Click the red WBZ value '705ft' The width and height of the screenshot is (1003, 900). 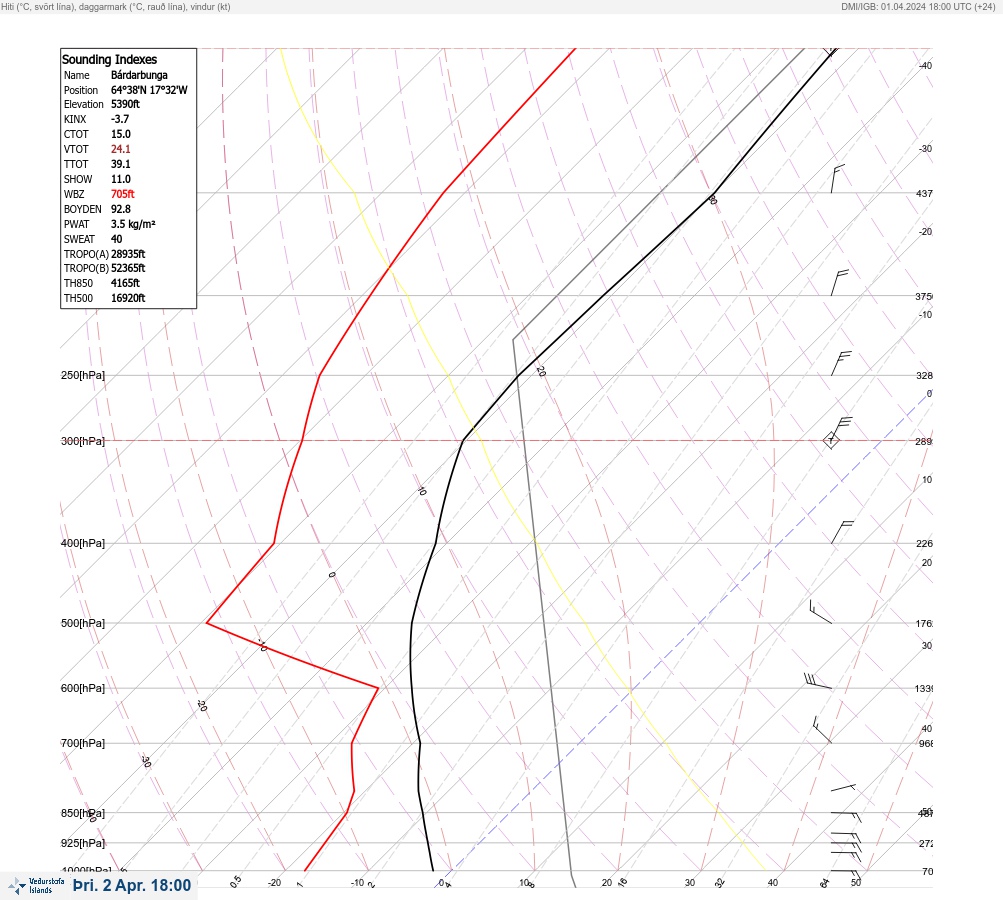[123, 194]
